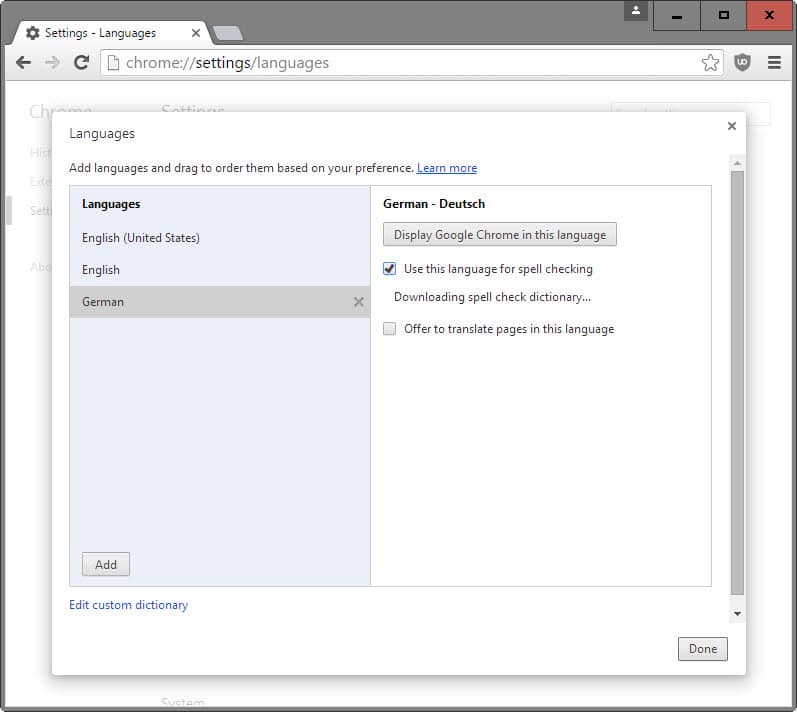Click the Add language button
This screenshot has height=712, width=797.
point(106,564)
